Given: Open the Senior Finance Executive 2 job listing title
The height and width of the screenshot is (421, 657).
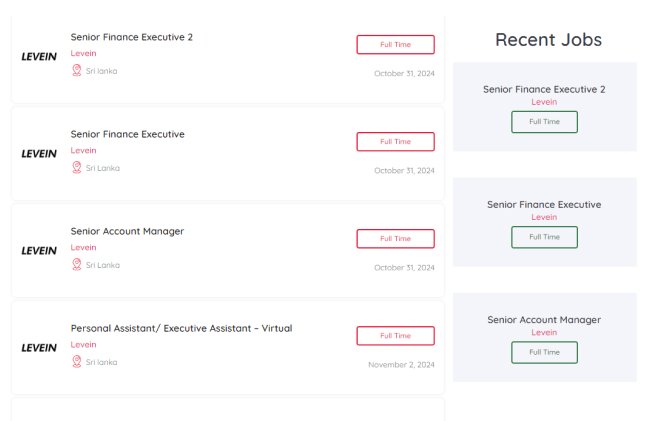Looking at the screenshot, I should tap(131, 37).
